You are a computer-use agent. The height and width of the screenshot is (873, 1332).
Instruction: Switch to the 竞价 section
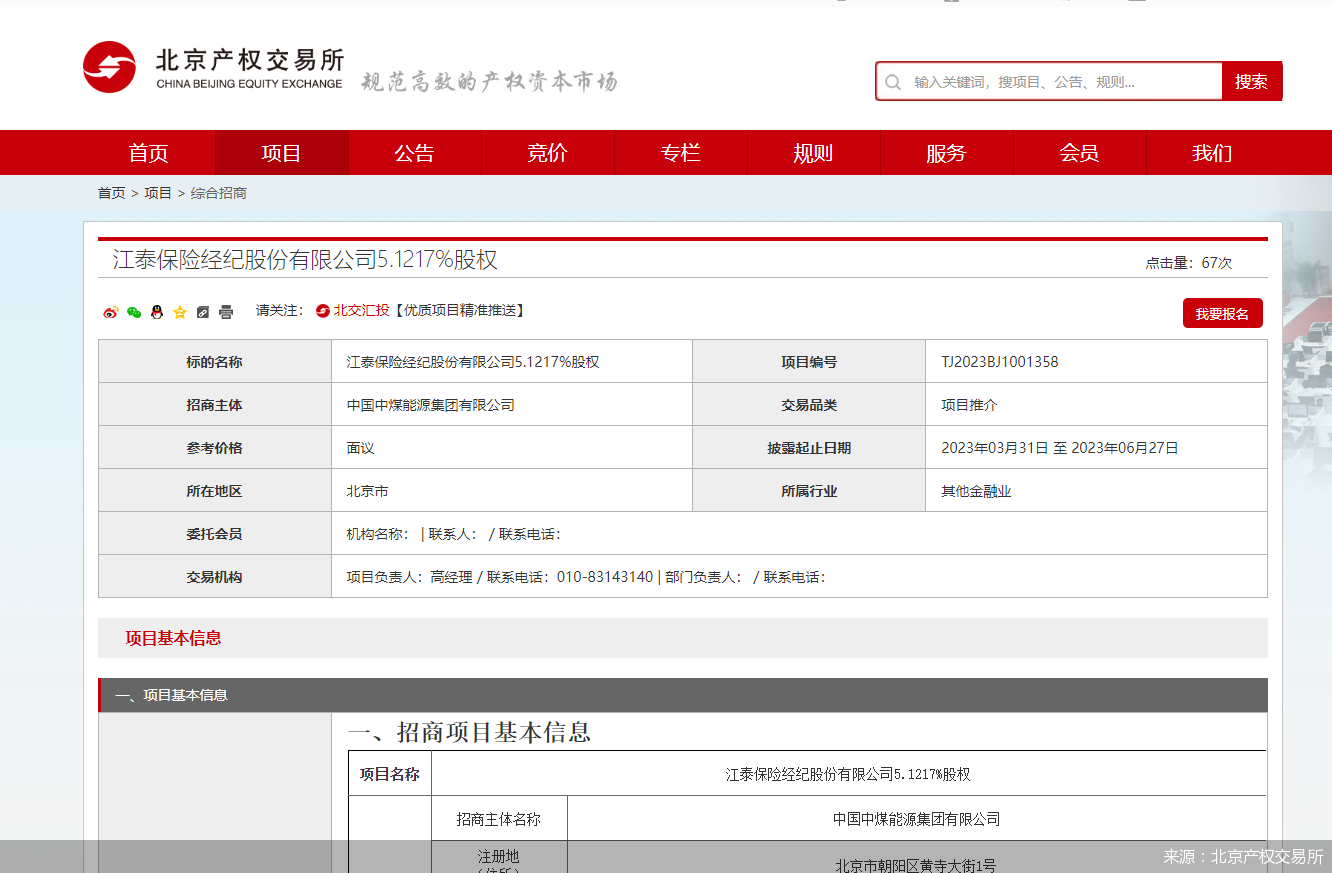[548, 152]
